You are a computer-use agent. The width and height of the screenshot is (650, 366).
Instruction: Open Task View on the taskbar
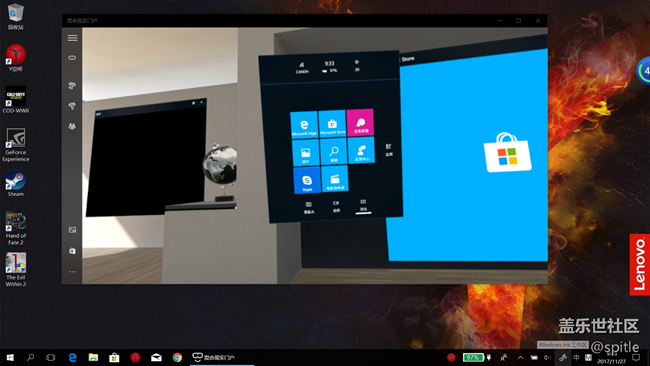click(x=51, y=357)
